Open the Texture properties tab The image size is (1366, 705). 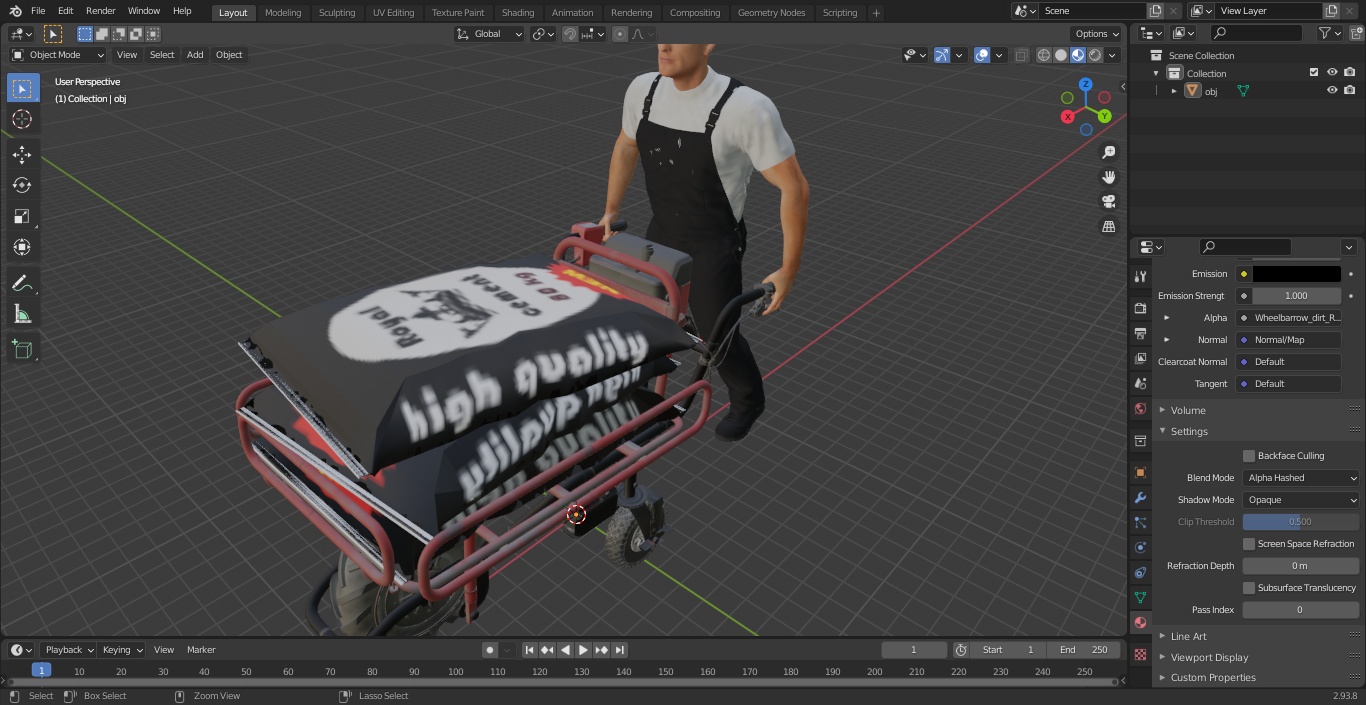tap(1140, 654)
